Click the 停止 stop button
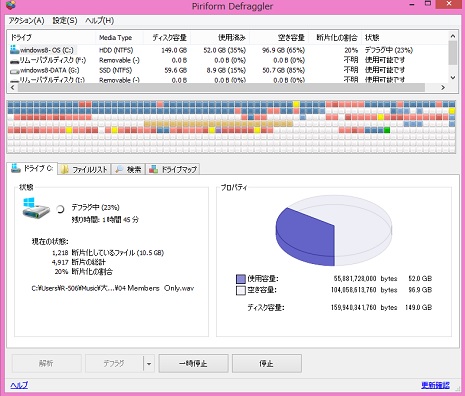This screenshot has width=465, height=396. pos(267,363)
